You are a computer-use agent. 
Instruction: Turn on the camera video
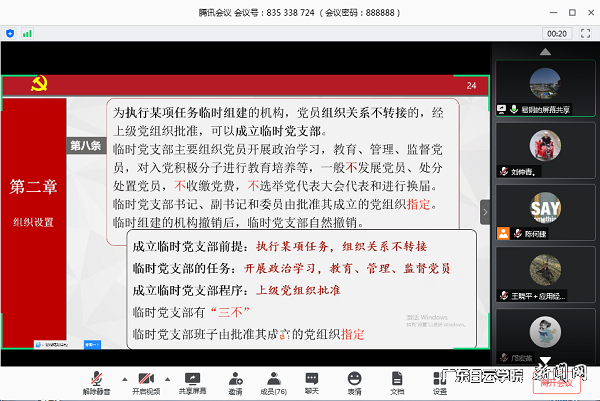coord(146,379)
